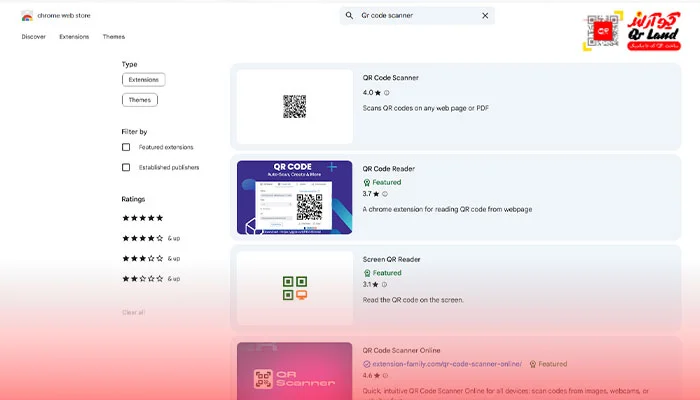The image size is (700, 400).
Task: Open the QR Code Reader purple thumbnail
Action: pyautogui.click(x=295, y=197)
